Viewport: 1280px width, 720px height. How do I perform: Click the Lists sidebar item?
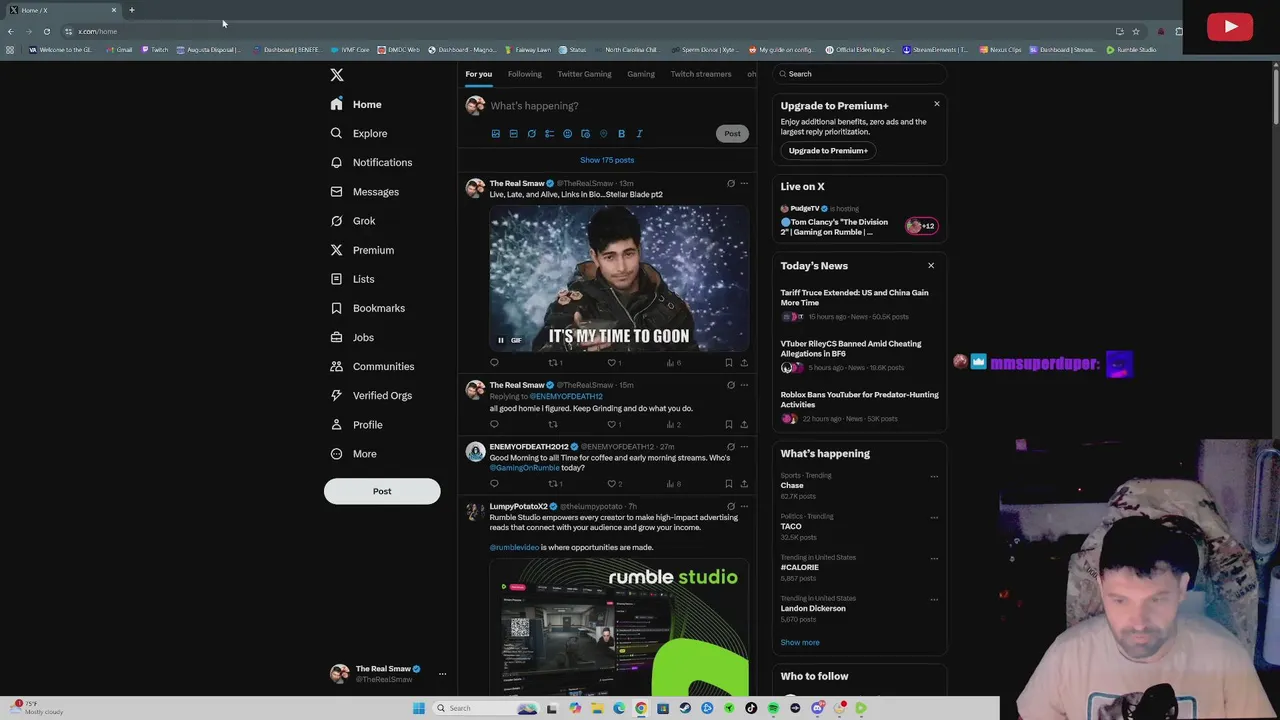click(352, 279)
